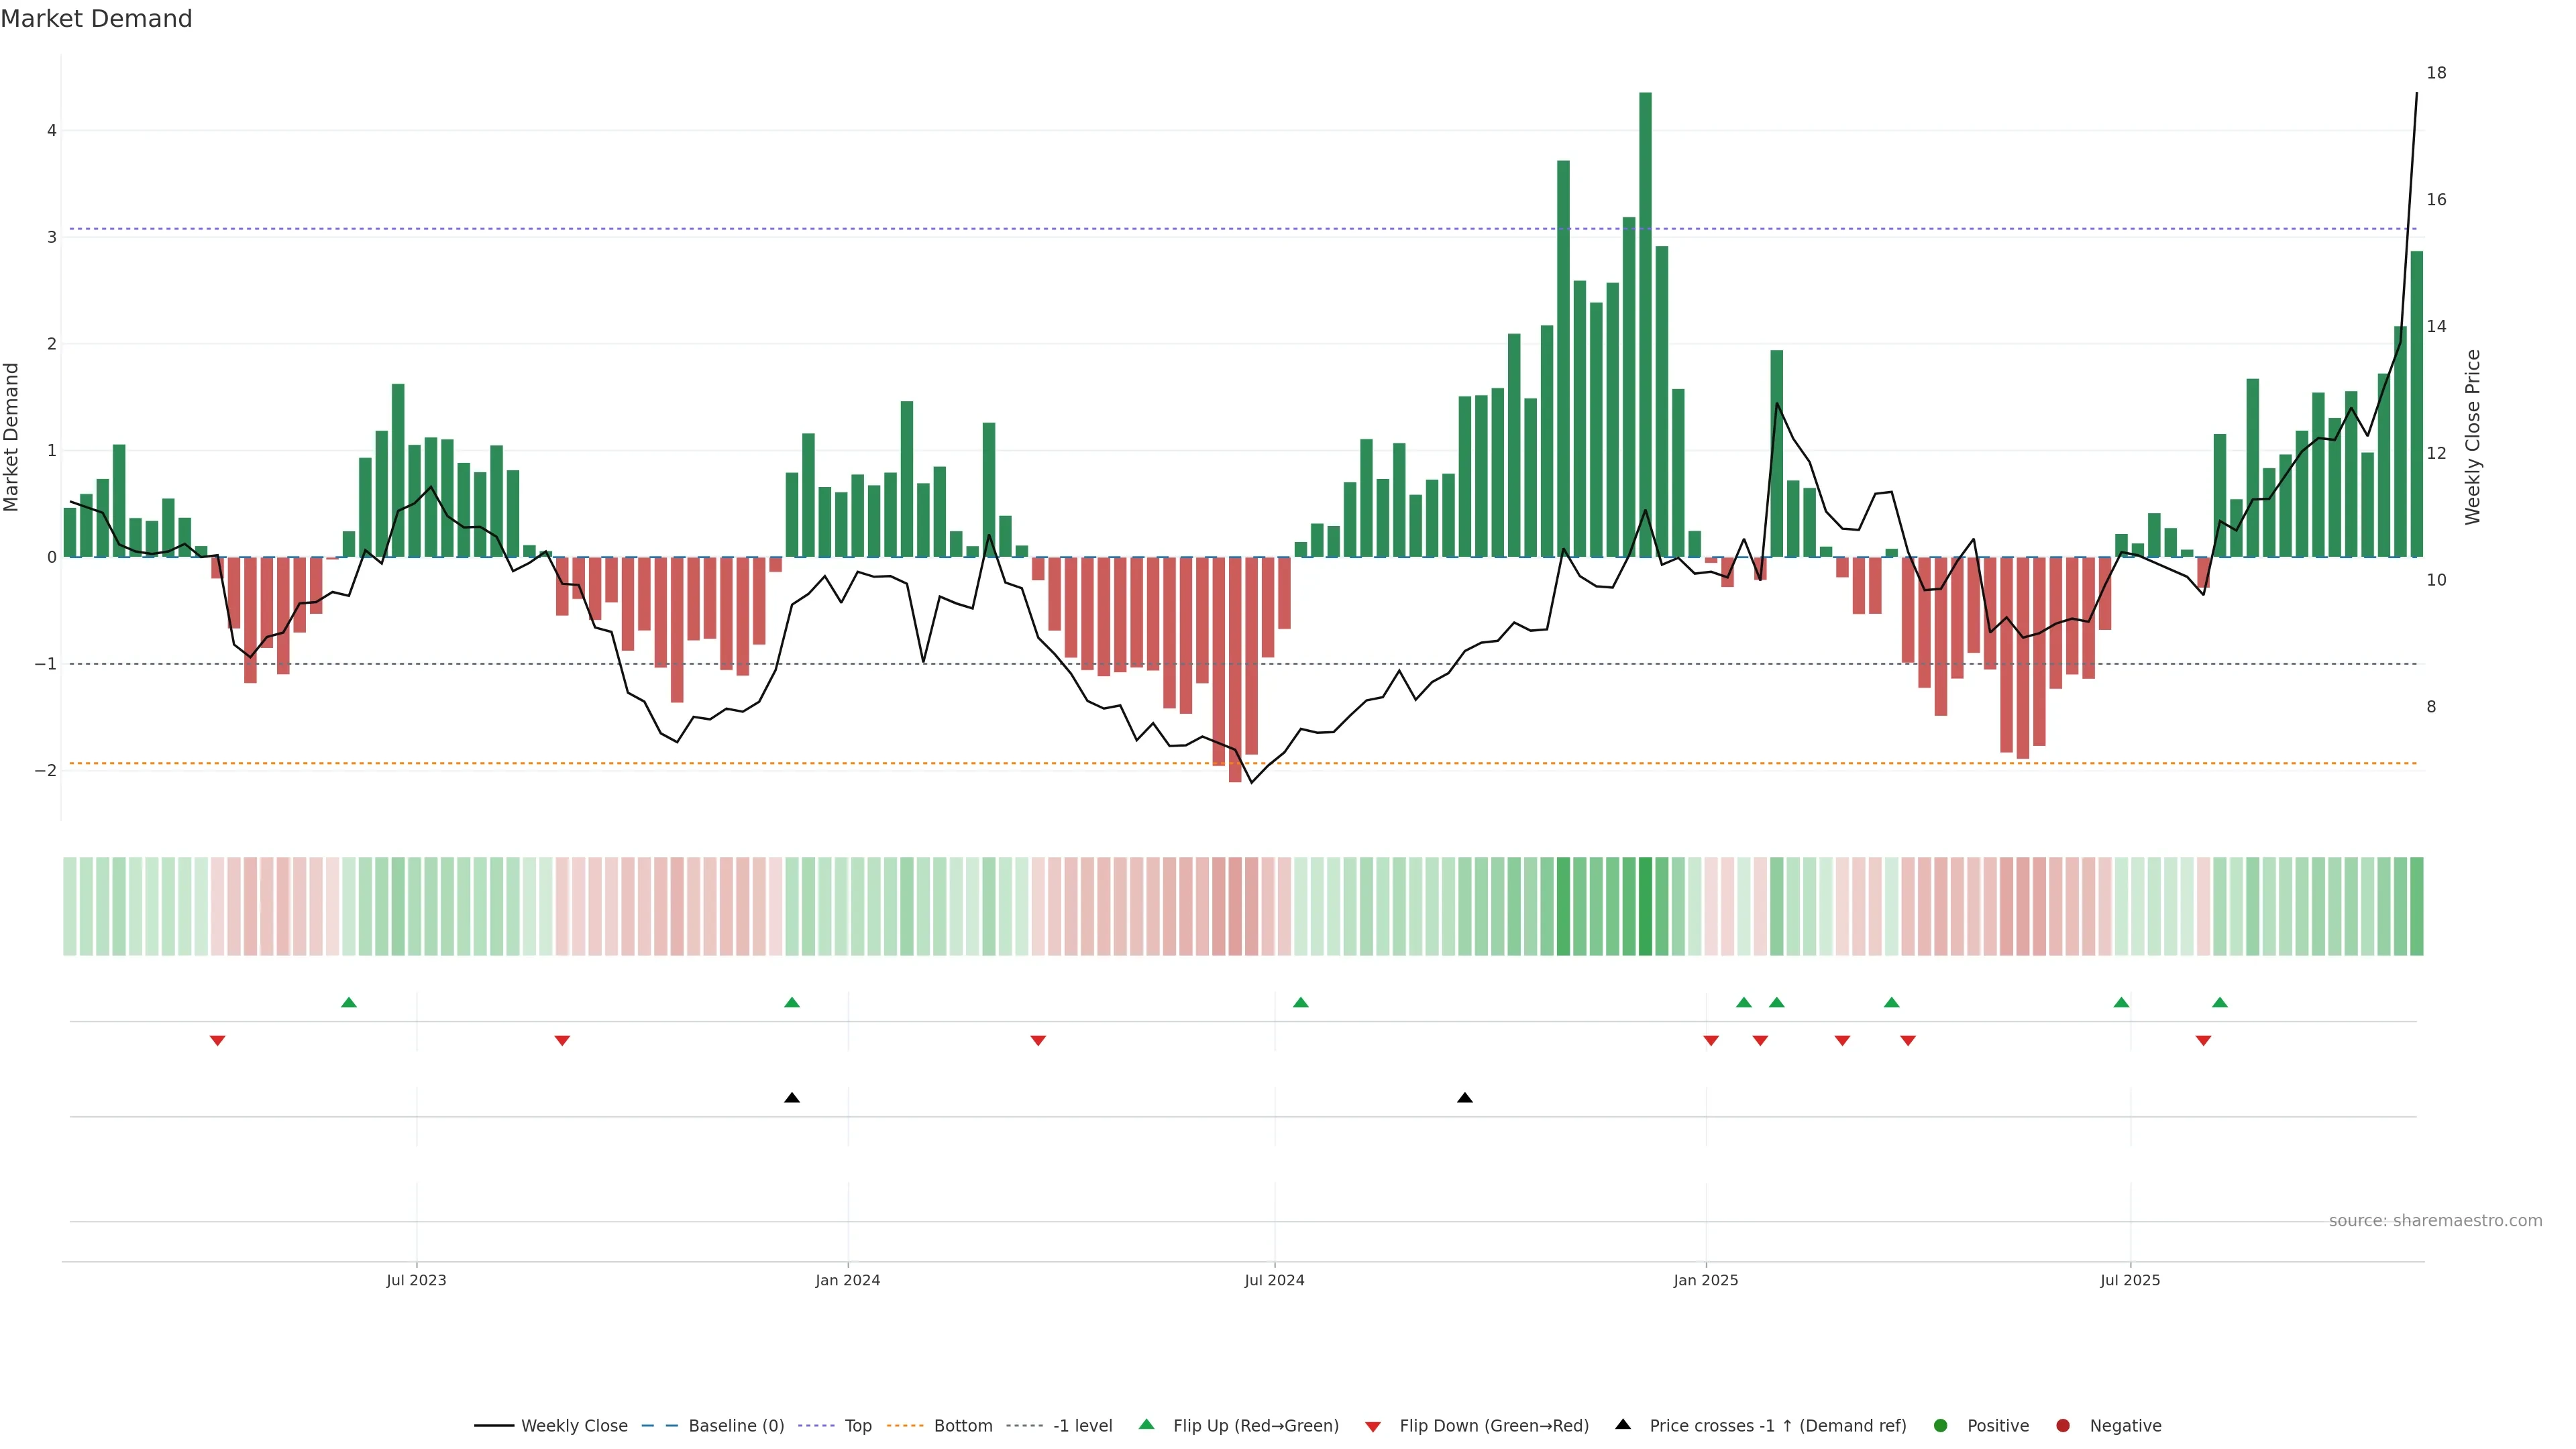Viewport: 2576px width, 1449px height.
Task: Click the last red flip-down marker after Jul 2025
Action: (2203, 1041)
